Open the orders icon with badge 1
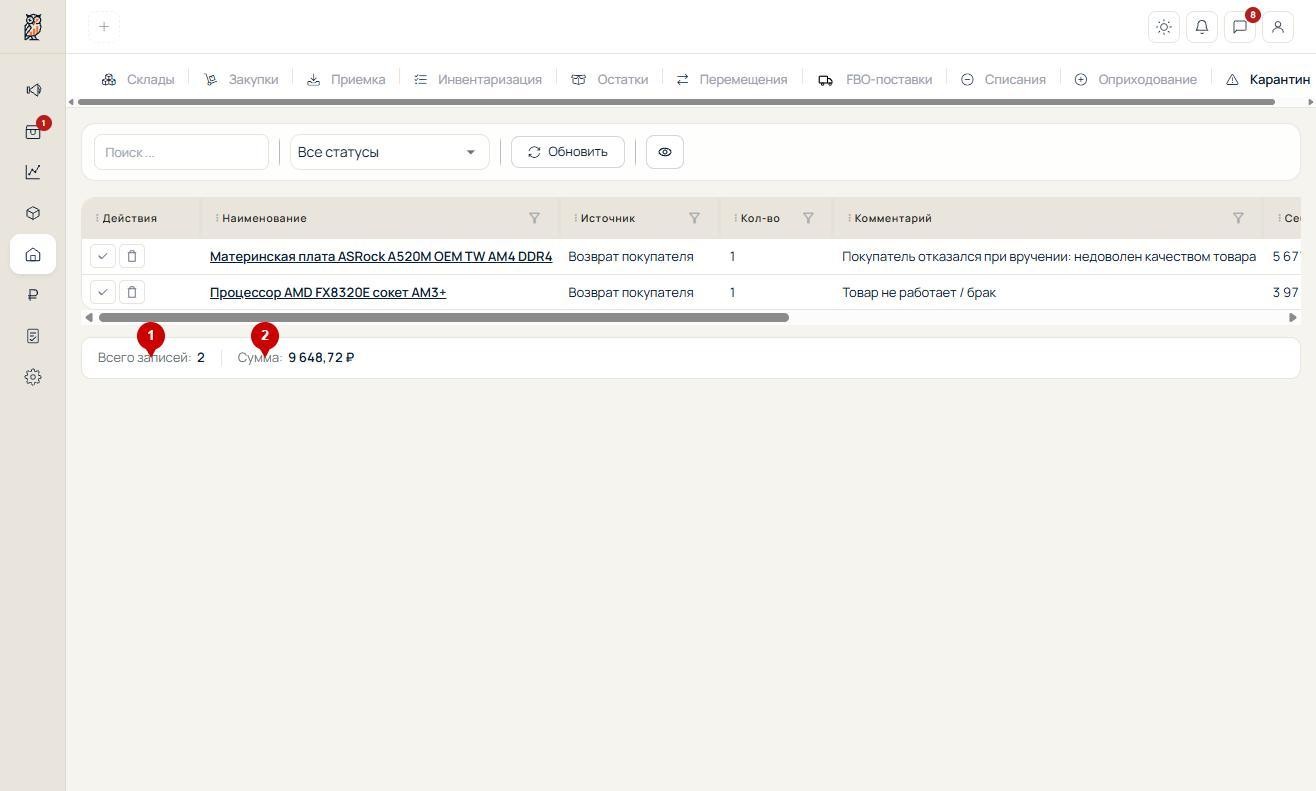 point(33,131)
